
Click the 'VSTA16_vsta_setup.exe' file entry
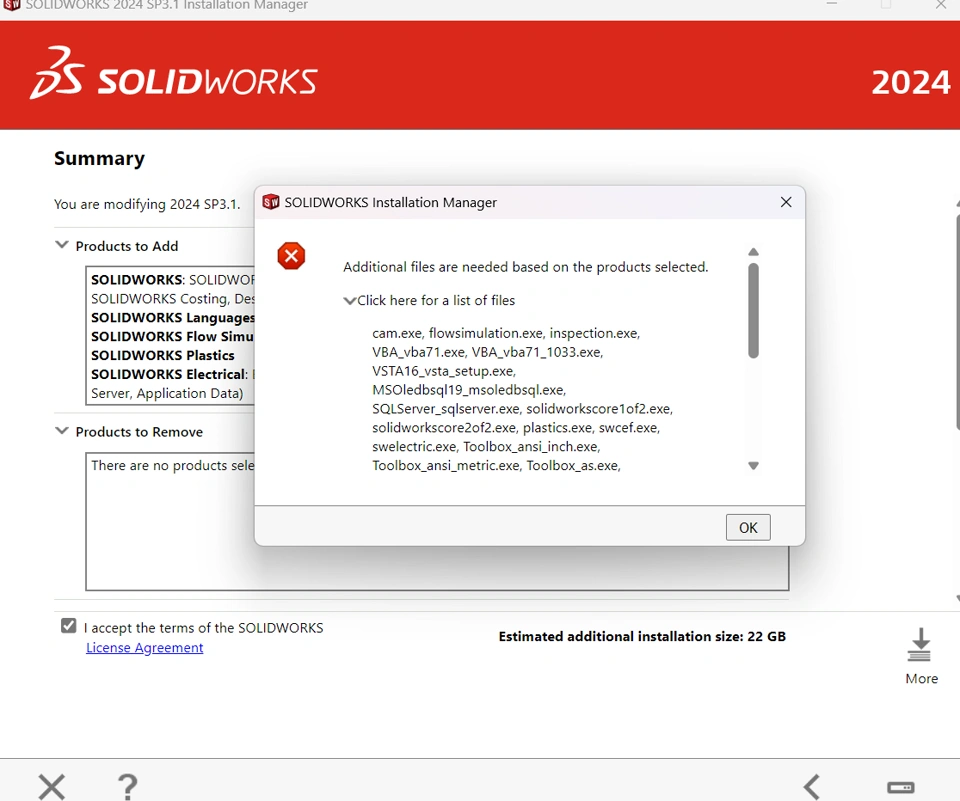click(x=444, y=371)
